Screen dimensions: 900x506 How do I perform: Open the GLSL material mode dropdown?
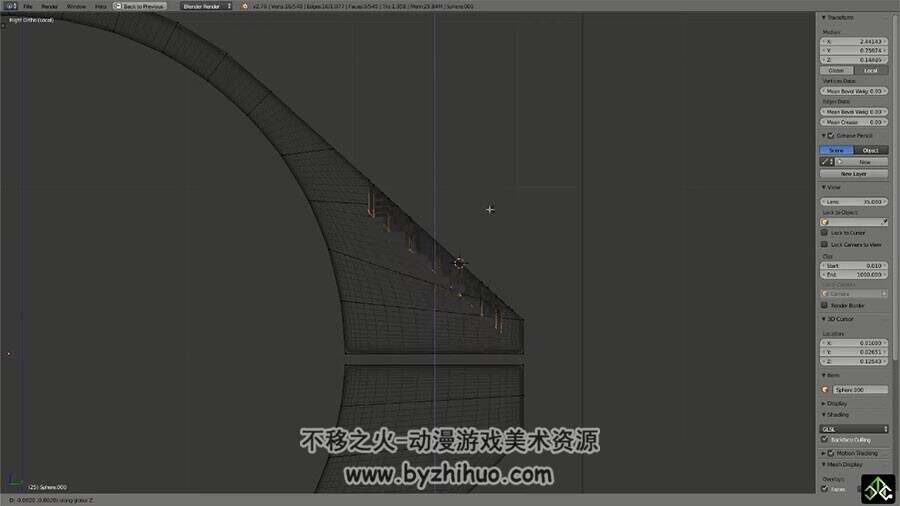point(854,429)
